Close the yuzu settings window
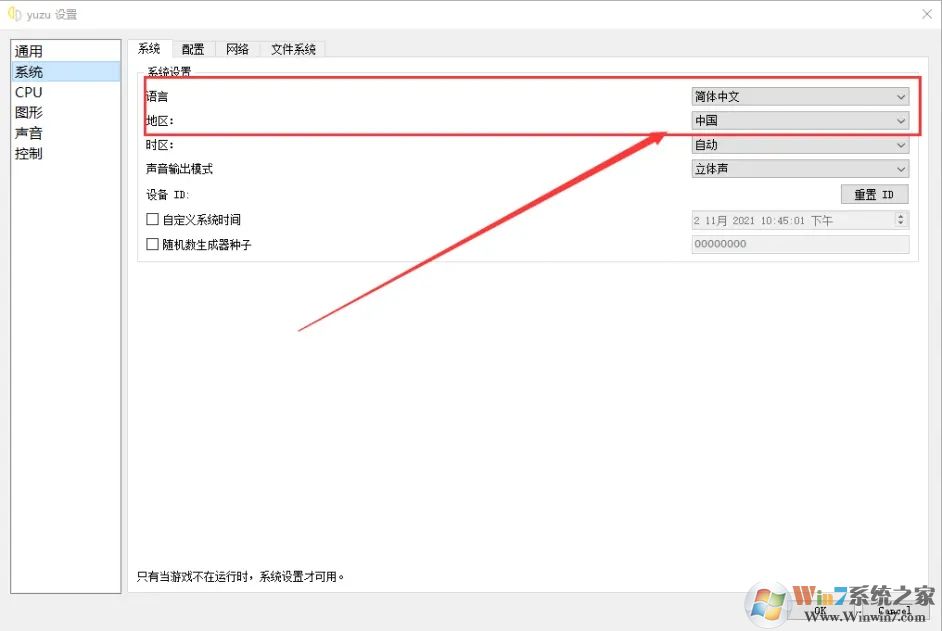 click(927, 14)
